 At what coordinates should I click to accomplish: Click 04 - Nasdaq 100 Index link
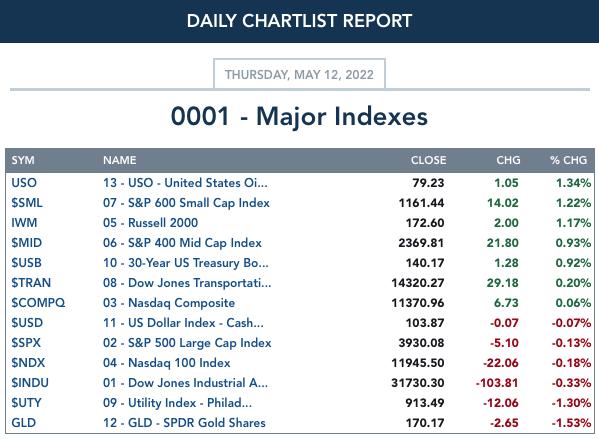167,363
